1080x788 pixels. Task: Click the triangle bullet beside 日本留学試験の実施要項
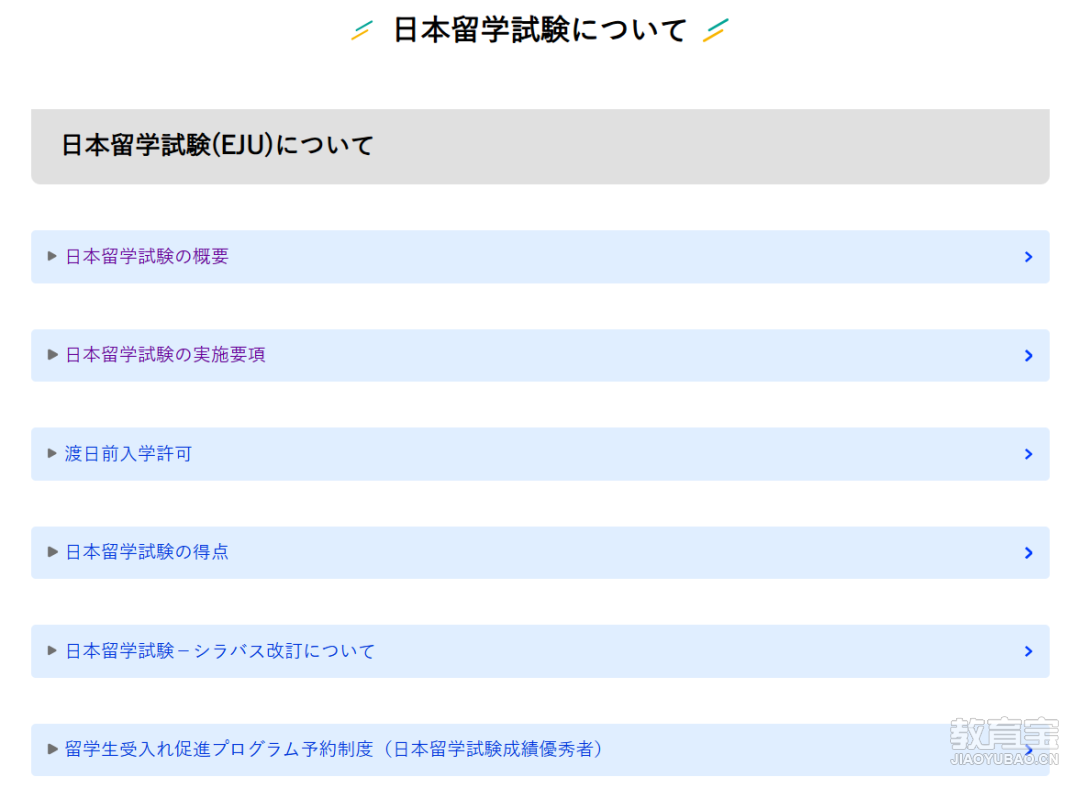(x=52, y=355)
